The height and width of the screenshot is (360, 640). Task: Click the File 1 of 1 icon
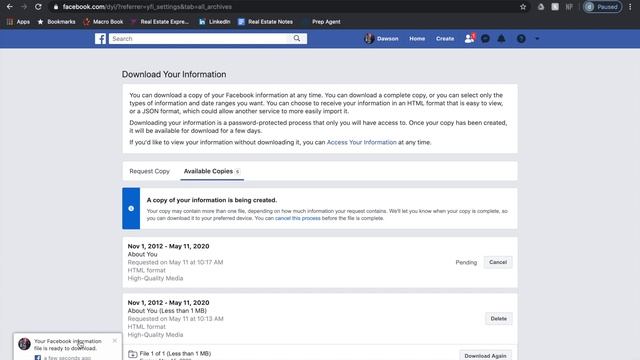[x=133, y=354]
